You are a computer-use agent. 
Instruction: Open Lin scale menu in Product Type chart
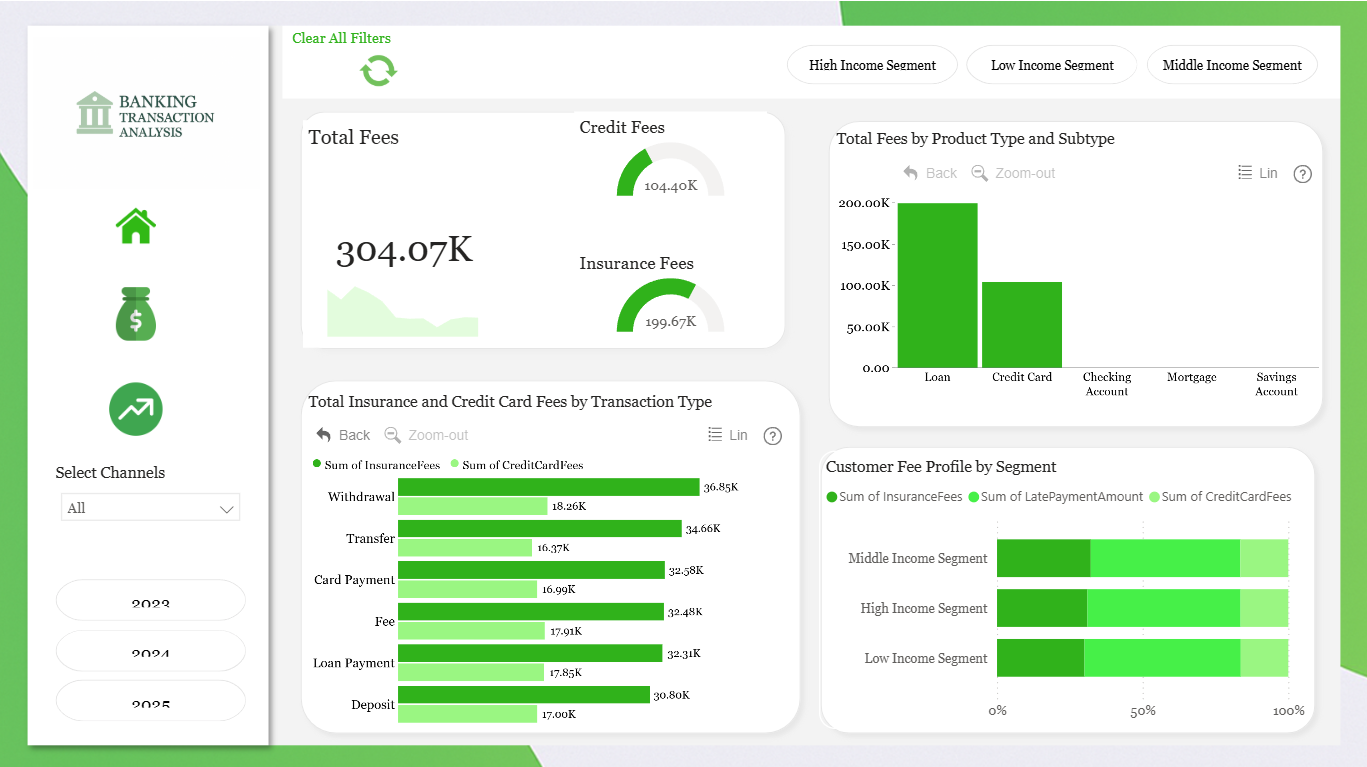pos(1258,173)
